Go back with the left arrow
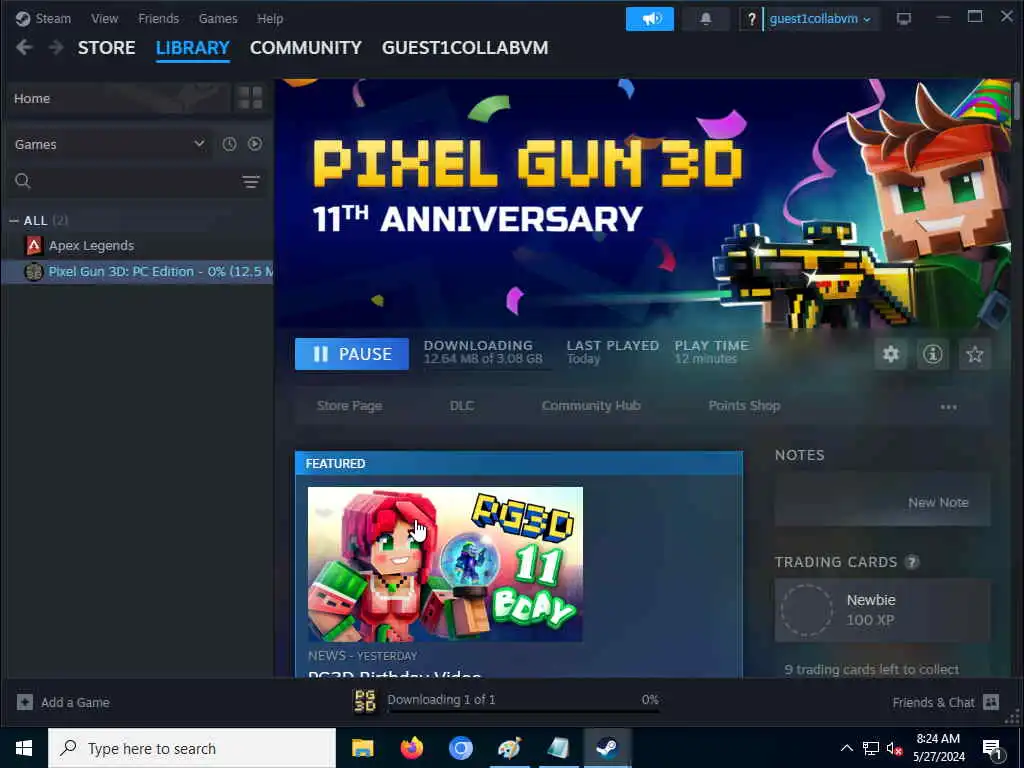The width and height of the screenshot is (1024, 768). 24,47
